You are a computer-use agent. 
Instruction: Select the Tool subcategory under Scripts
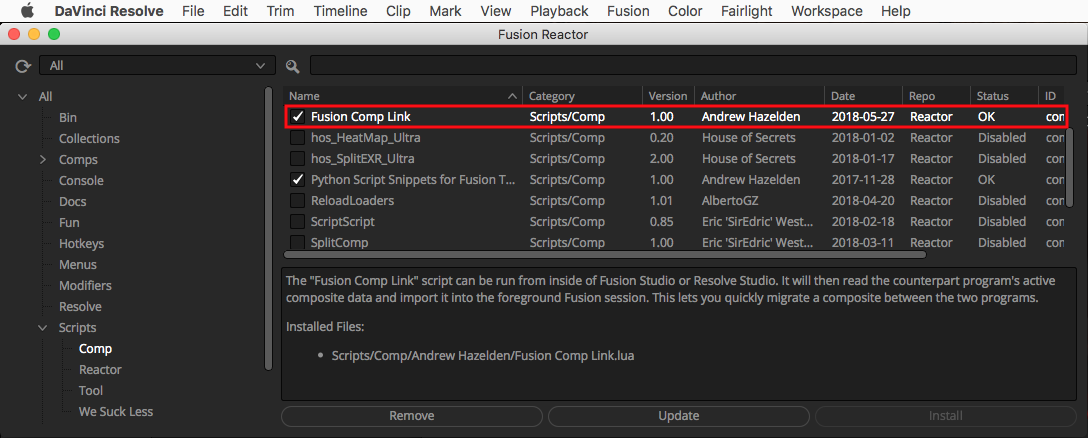[91, 390]
